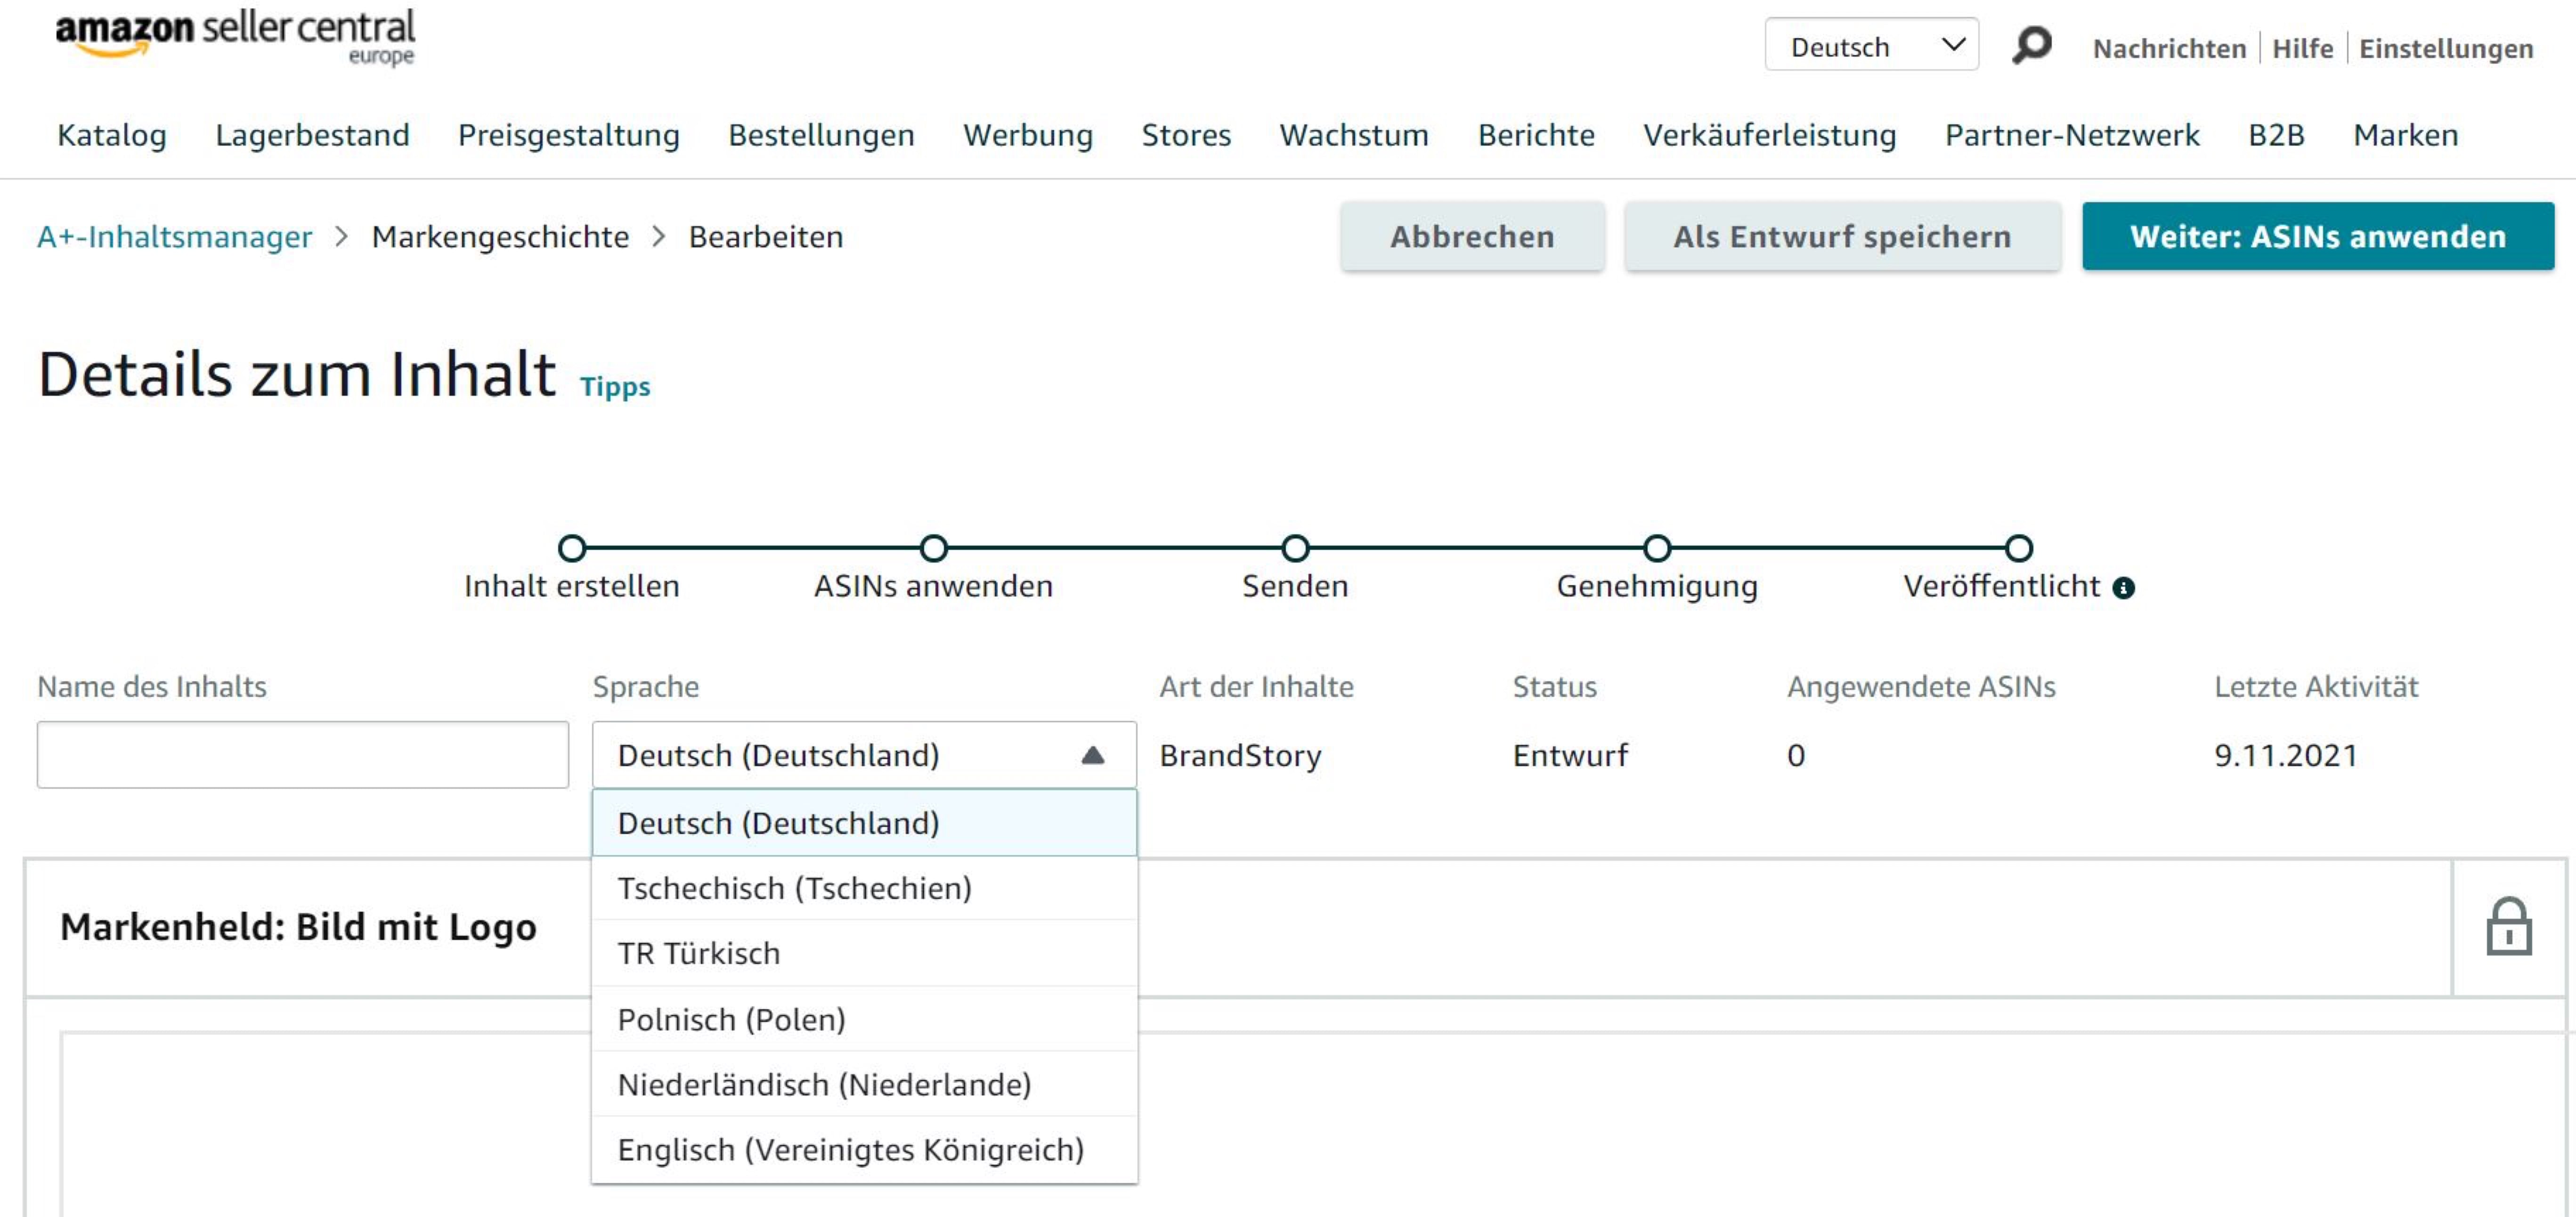Click the info icon next to Veröffentlicht
The image size is (2576, 1217).
coord(2123,588)
